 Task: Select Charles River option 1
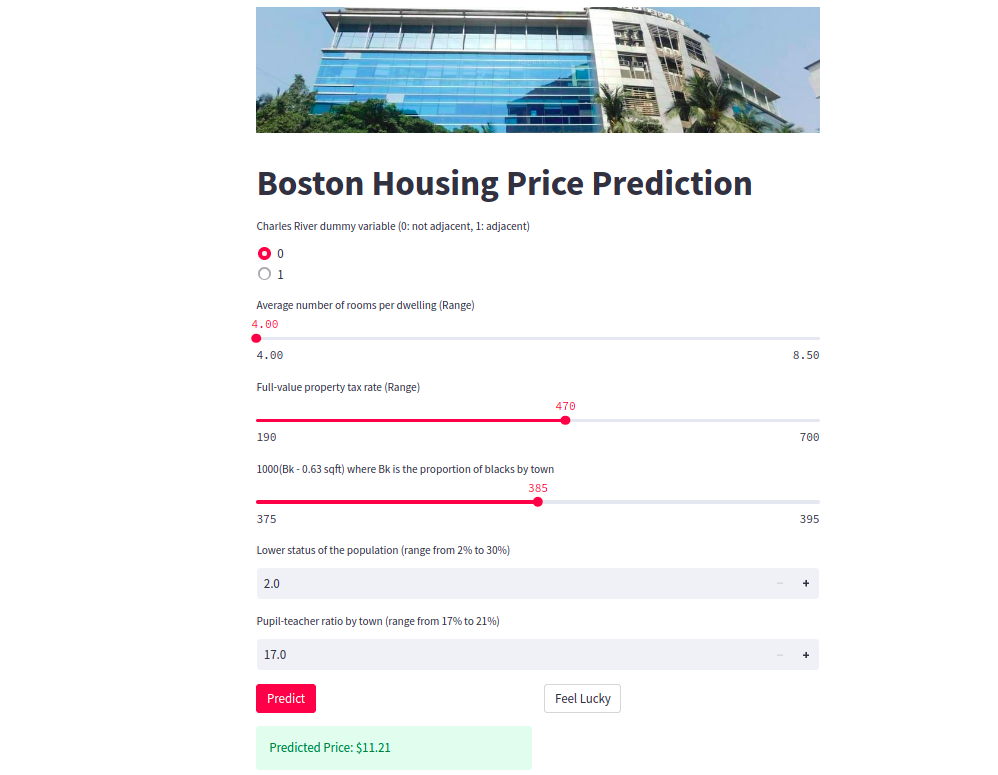pyautogui.click(x=264, y=274)
